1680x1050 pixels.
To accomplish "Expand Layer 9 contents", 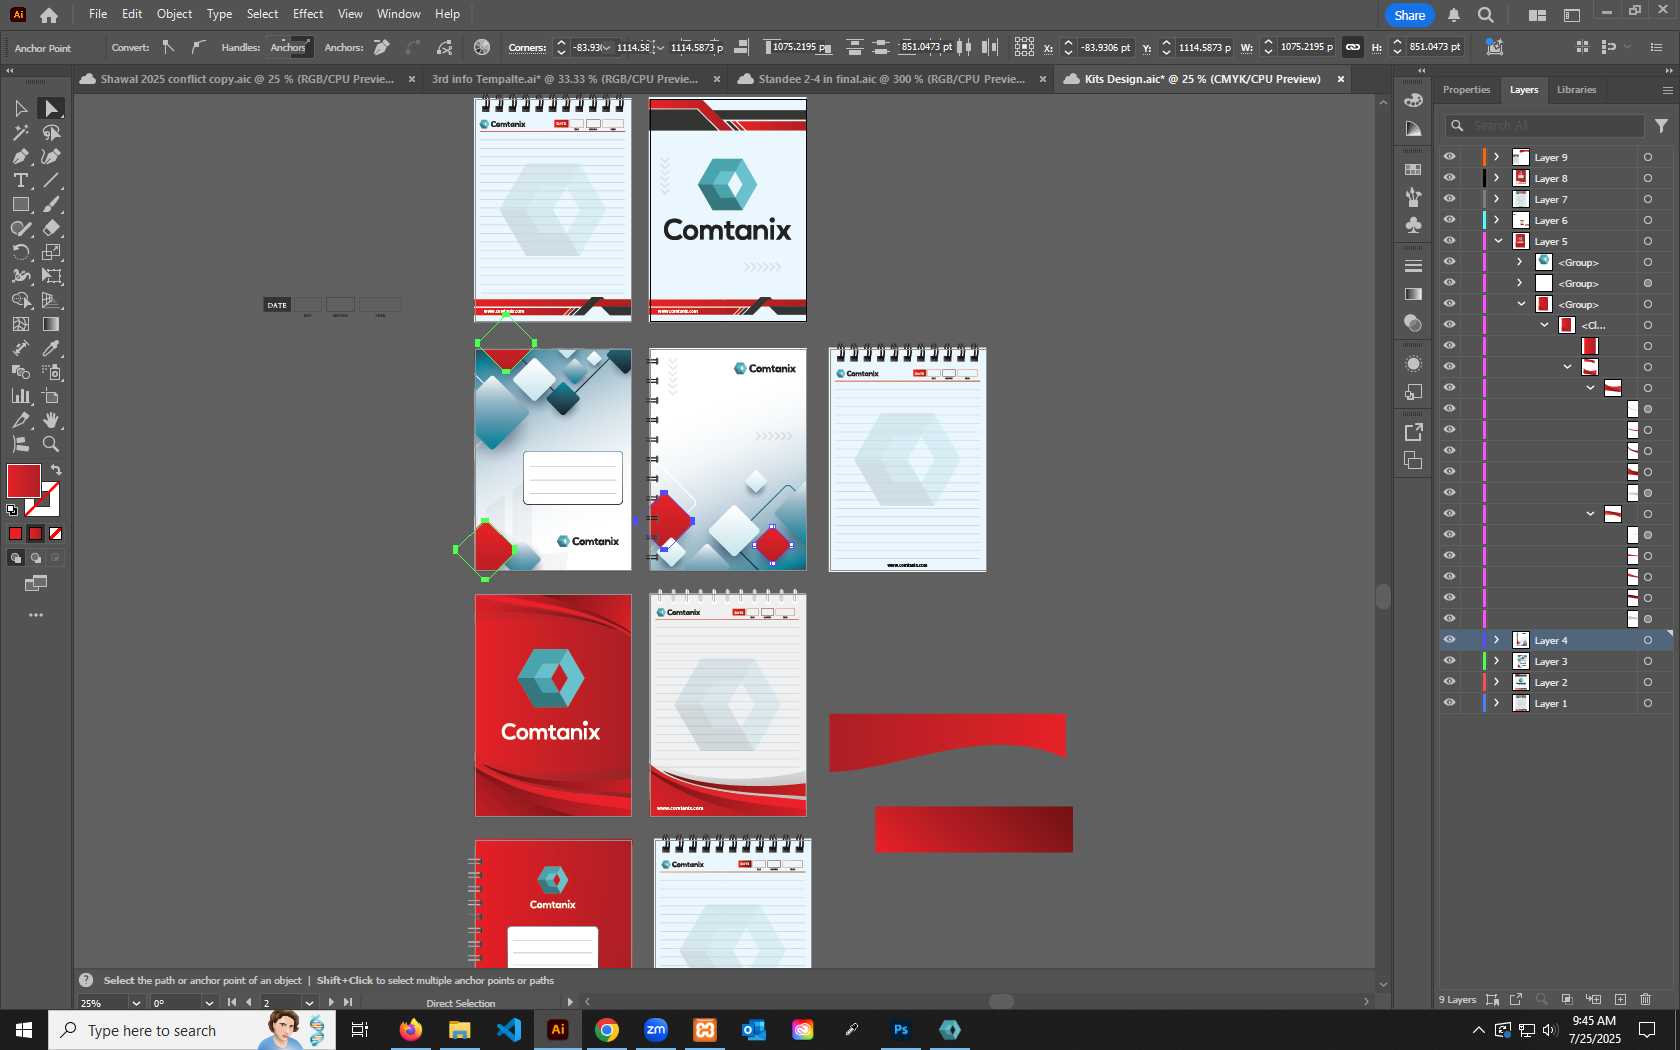I will 1497,157.
